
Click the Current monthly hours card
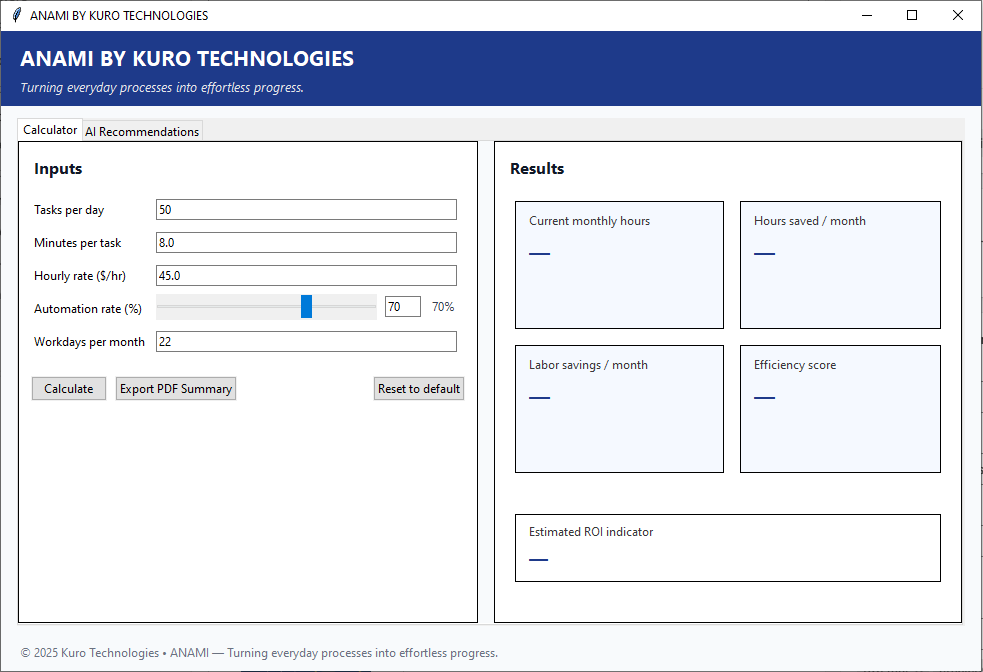tap(619, 265)
